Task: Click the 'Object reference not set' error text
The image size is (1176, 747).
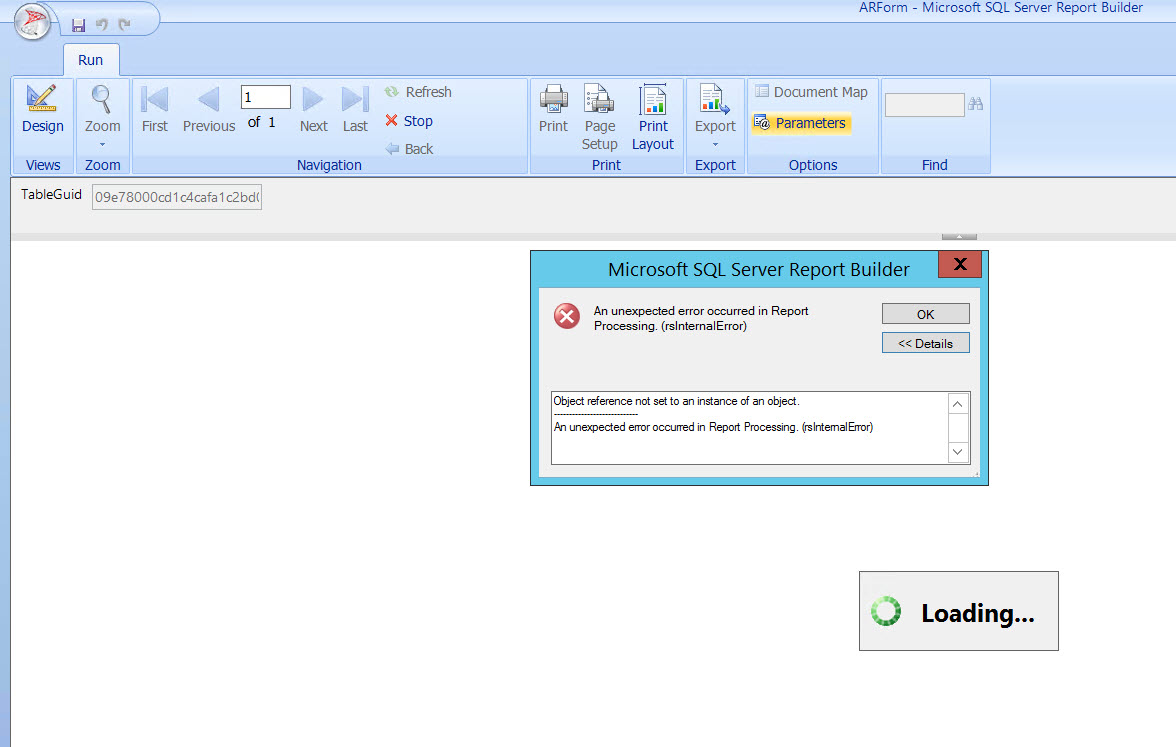Action: click(676, 401)
